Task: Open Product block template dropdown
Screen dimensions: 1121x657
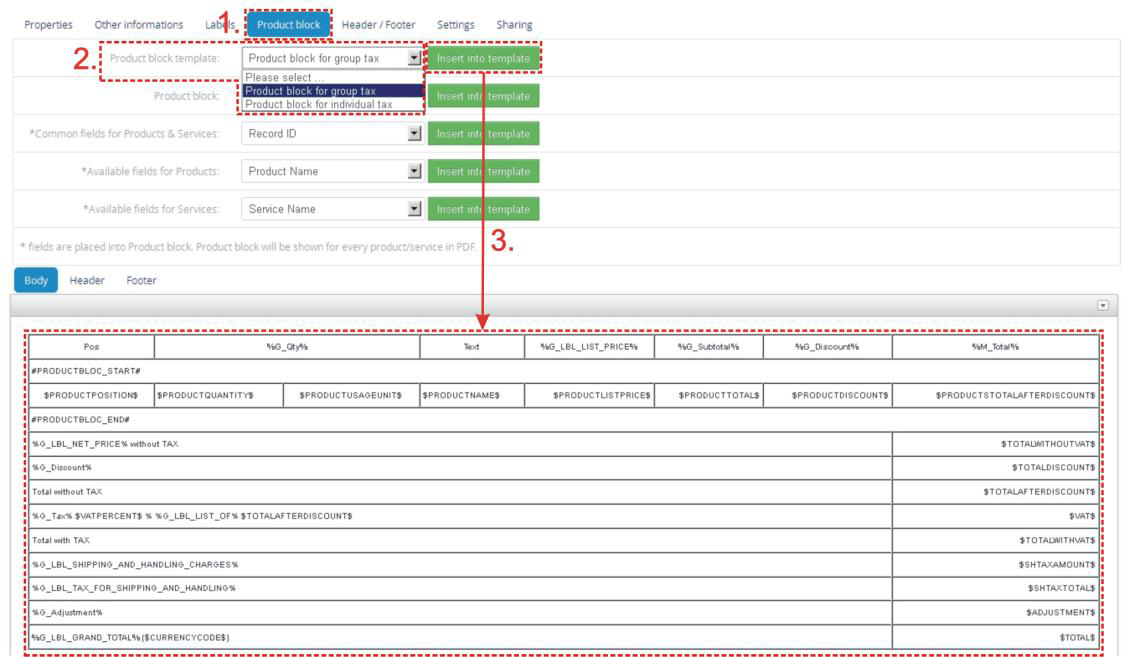Action: (x=332, y=58)
